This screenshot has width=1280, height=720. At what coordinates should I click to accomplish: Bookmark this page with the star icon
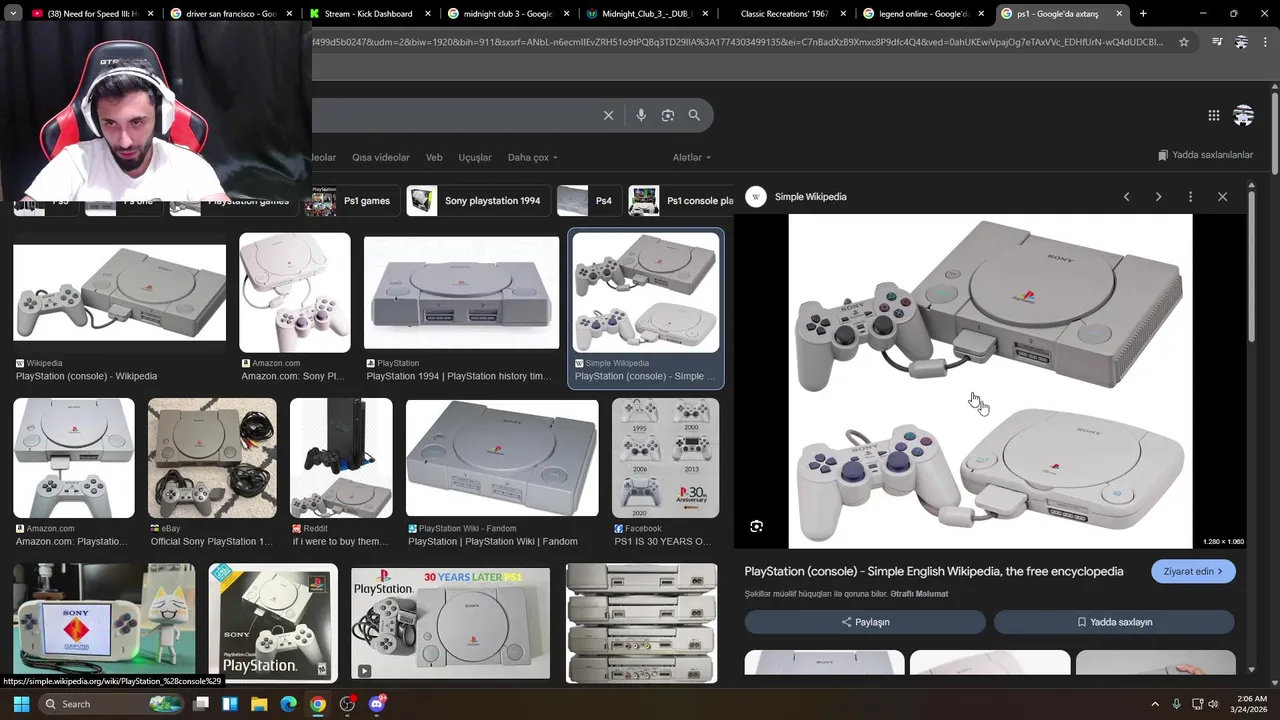pos(1184,42)
